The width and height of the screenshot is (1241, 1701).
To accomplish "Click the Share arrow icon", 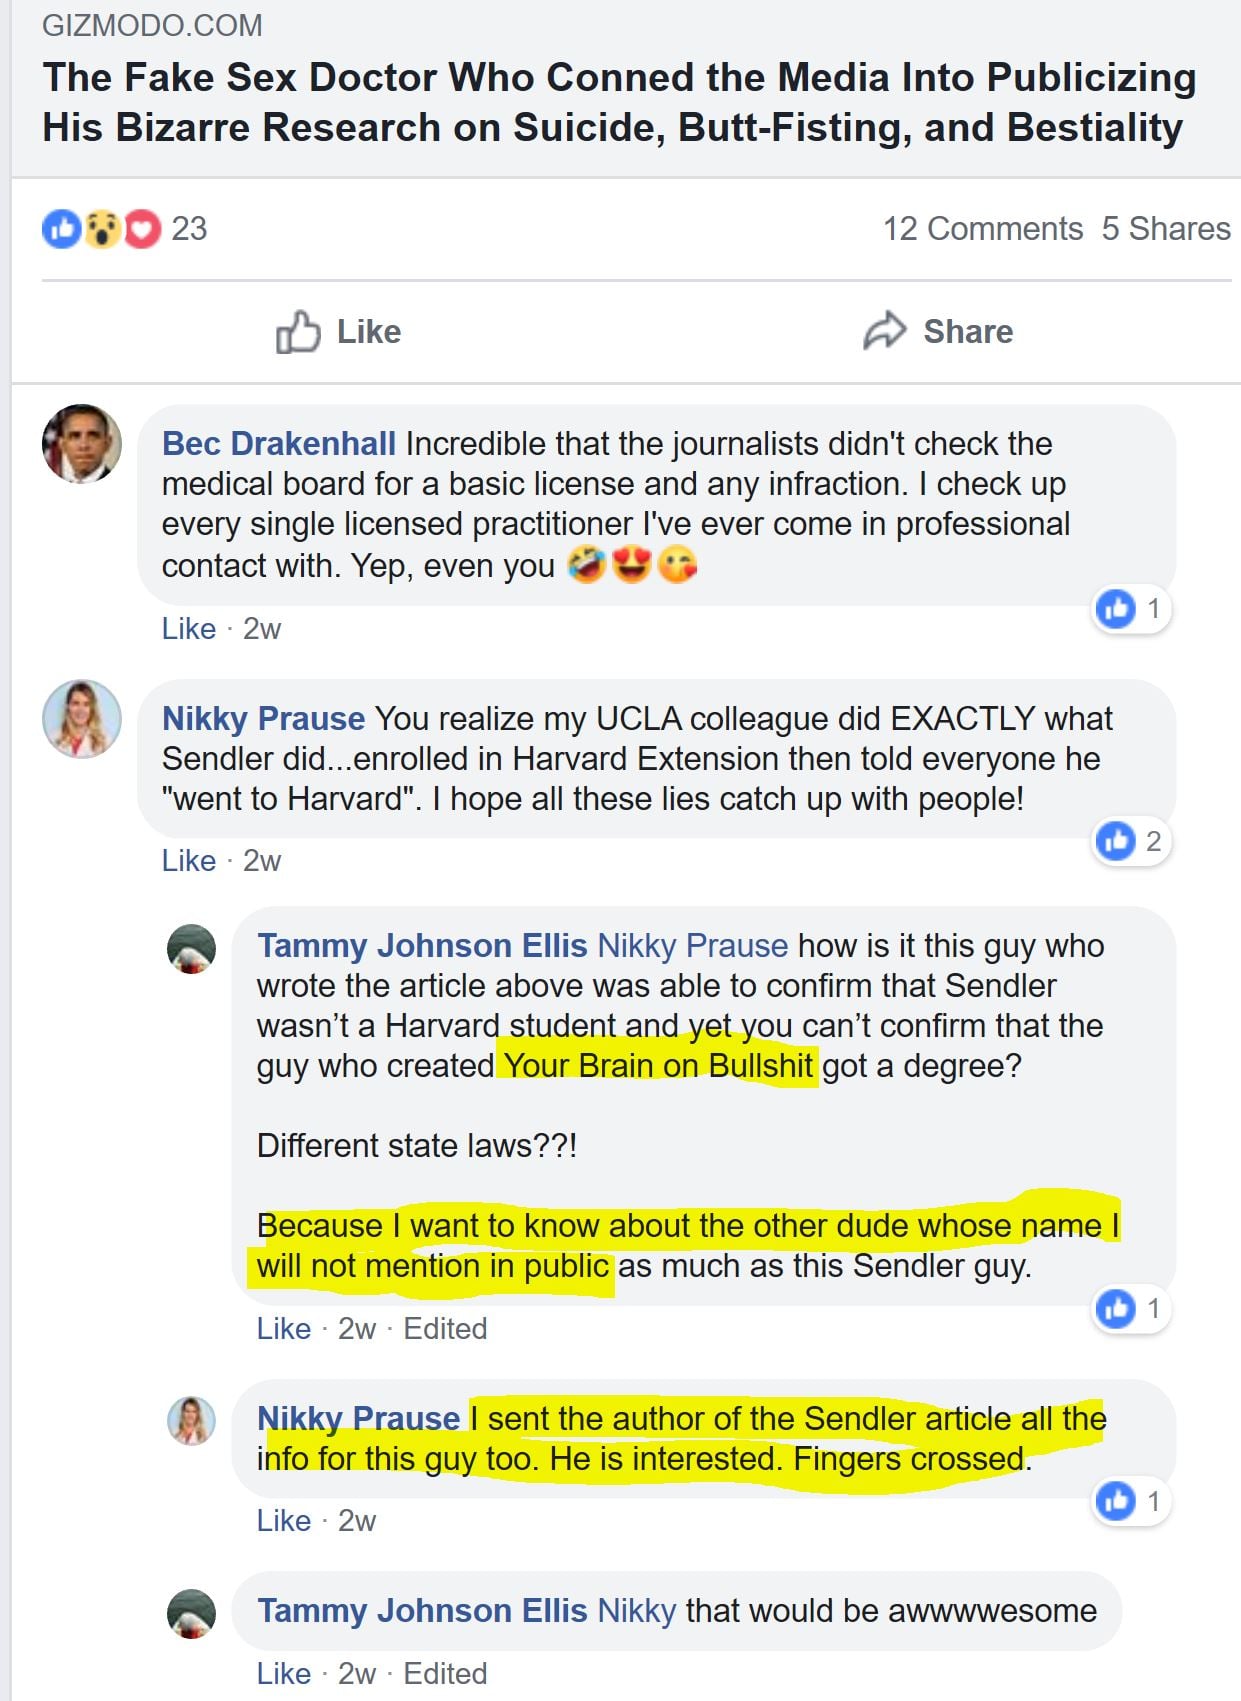I will point(884,331).
